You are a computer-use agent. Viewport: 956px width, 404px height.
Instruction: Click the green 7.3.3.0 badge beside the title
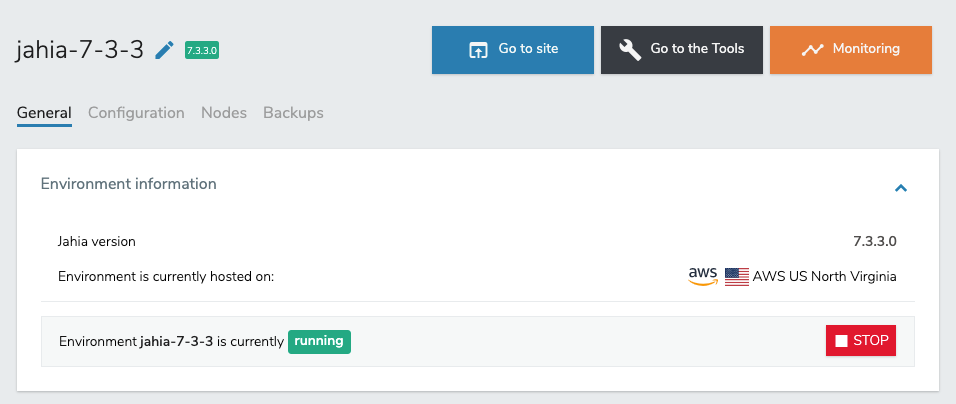tap(202, 50)
